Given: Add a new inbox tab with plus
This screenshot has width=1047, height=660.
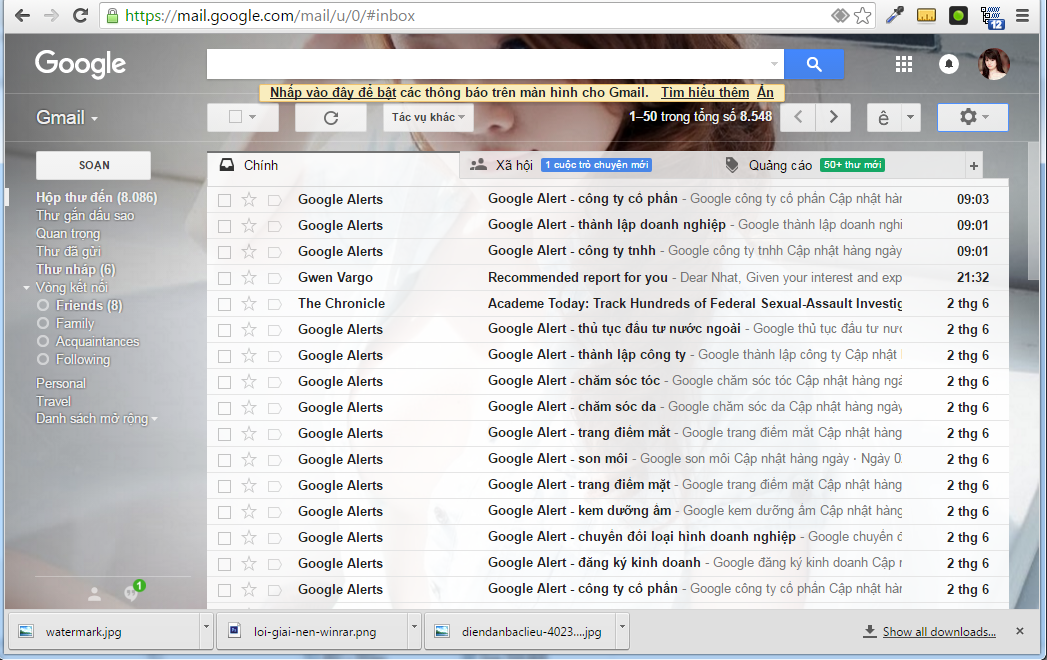Looking at the screenshot, I should 974,166.
